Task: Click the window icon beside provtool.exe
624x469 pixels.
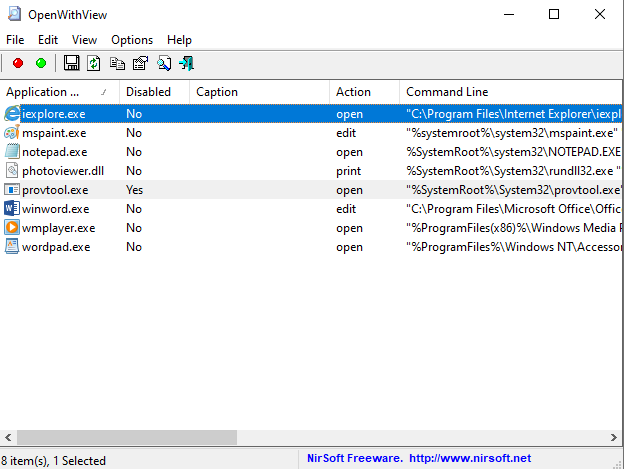Action: (12, 190)
